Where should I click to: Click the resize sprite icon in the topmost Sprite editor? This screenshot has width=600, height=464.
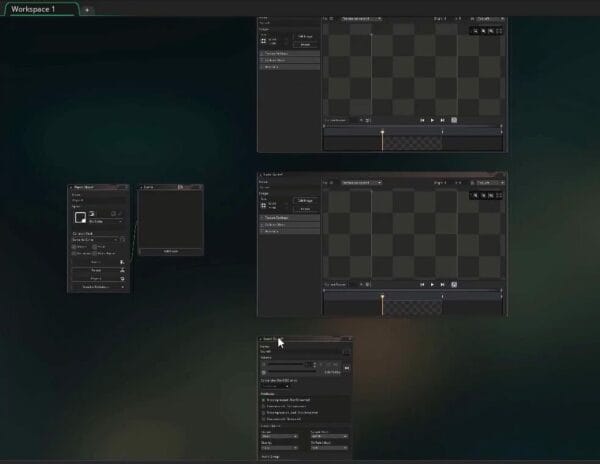click(263, 41)
